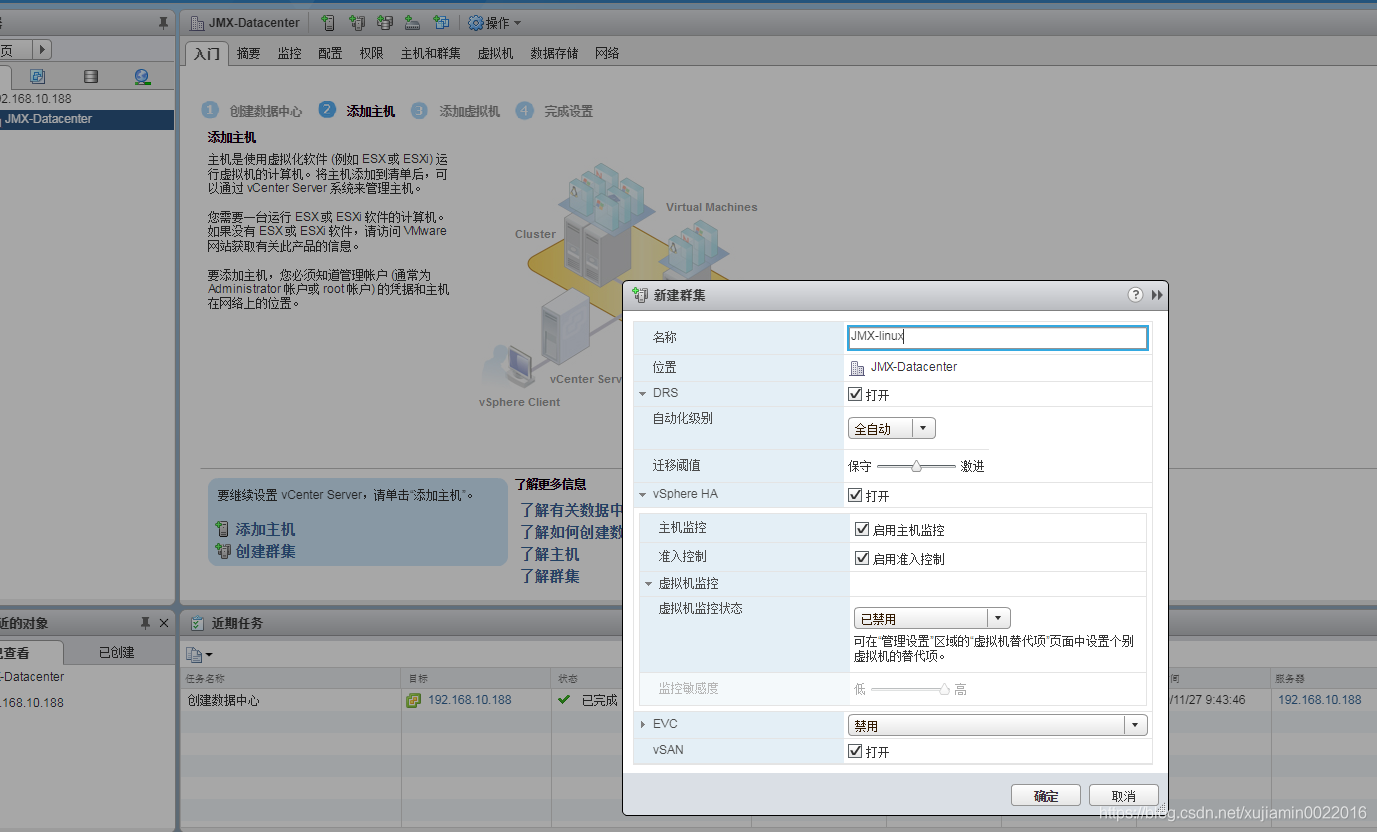1377x832 pixels.
Task: Switch to the 摘要 tab
Action: 249,53
